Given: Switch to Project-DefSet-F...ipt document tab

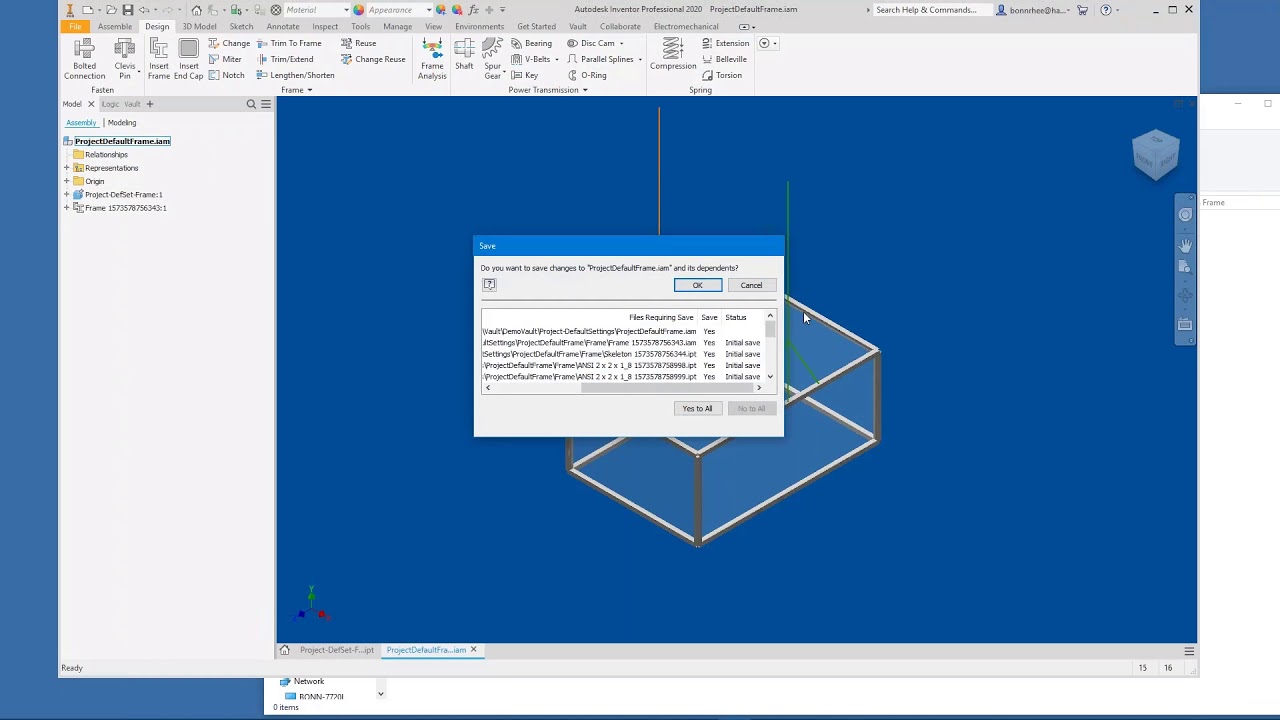Looking at the screenshot, I should coord(337,650).
